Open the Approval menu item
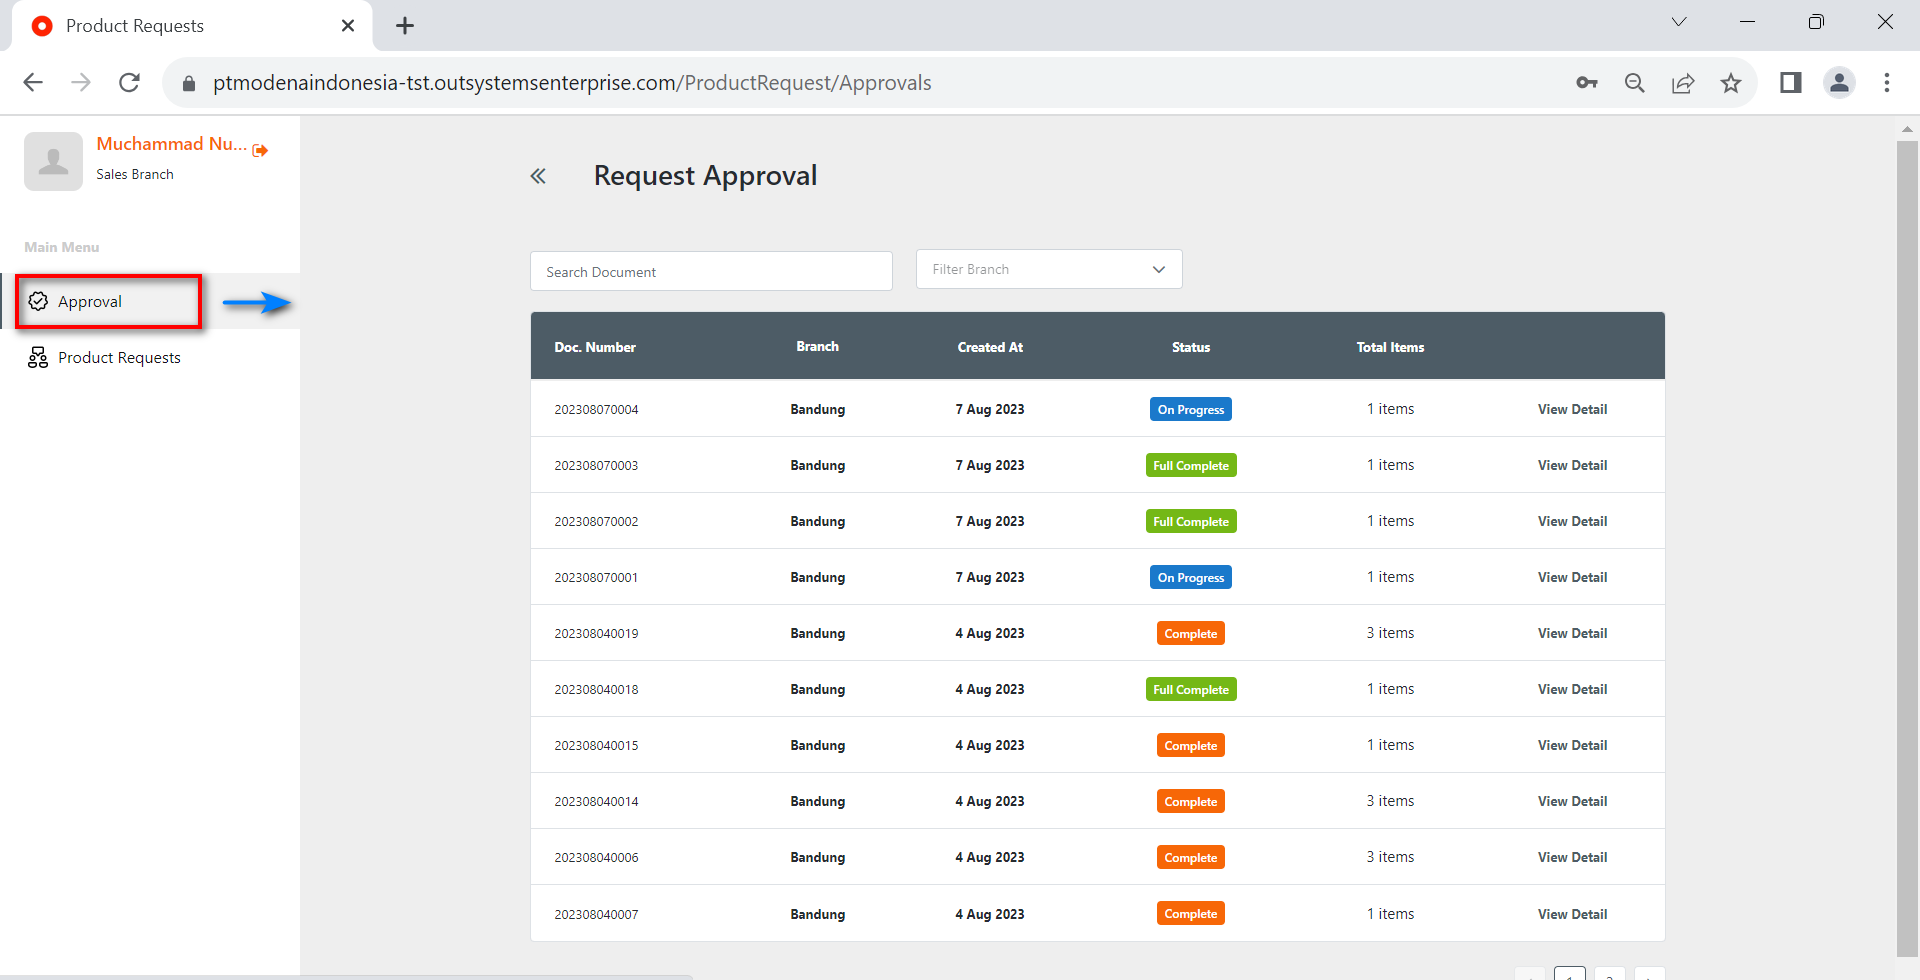 (x=90, y=302)
